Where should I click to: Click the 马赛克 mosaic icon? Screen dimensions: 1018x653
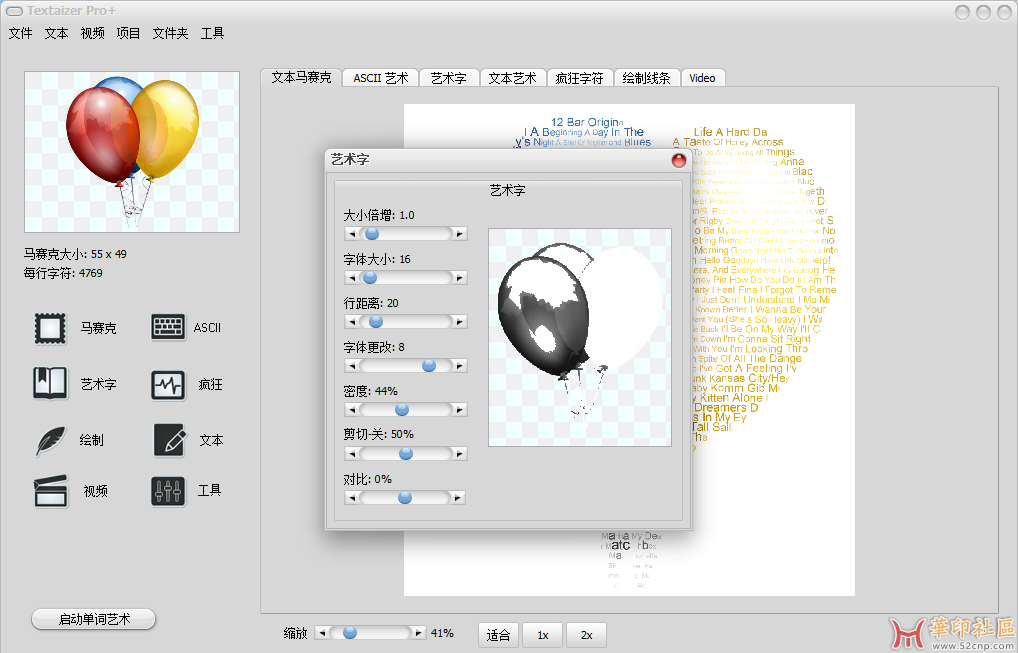pyautogui.click(x=50, y=328)
